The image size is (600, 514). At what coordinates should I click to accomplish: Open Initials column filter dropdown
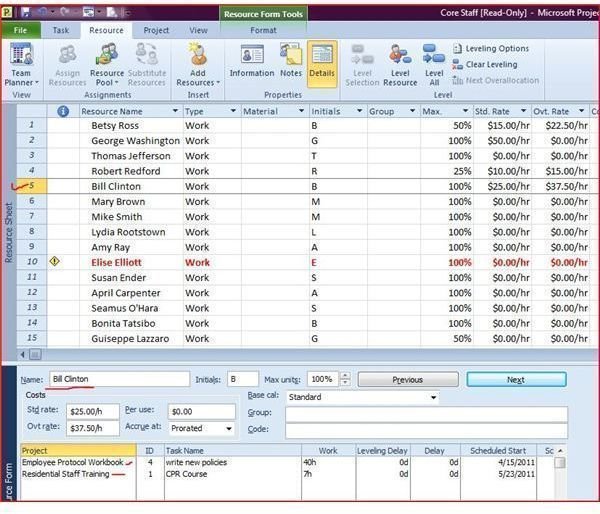359,111
